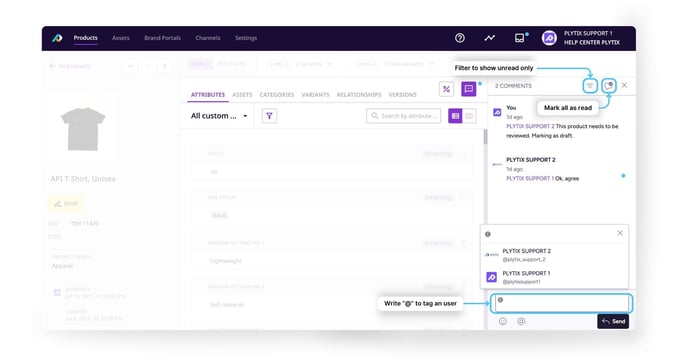Switch to the list view toggle
The image size is (688, 364).
(x=455, y=116)
